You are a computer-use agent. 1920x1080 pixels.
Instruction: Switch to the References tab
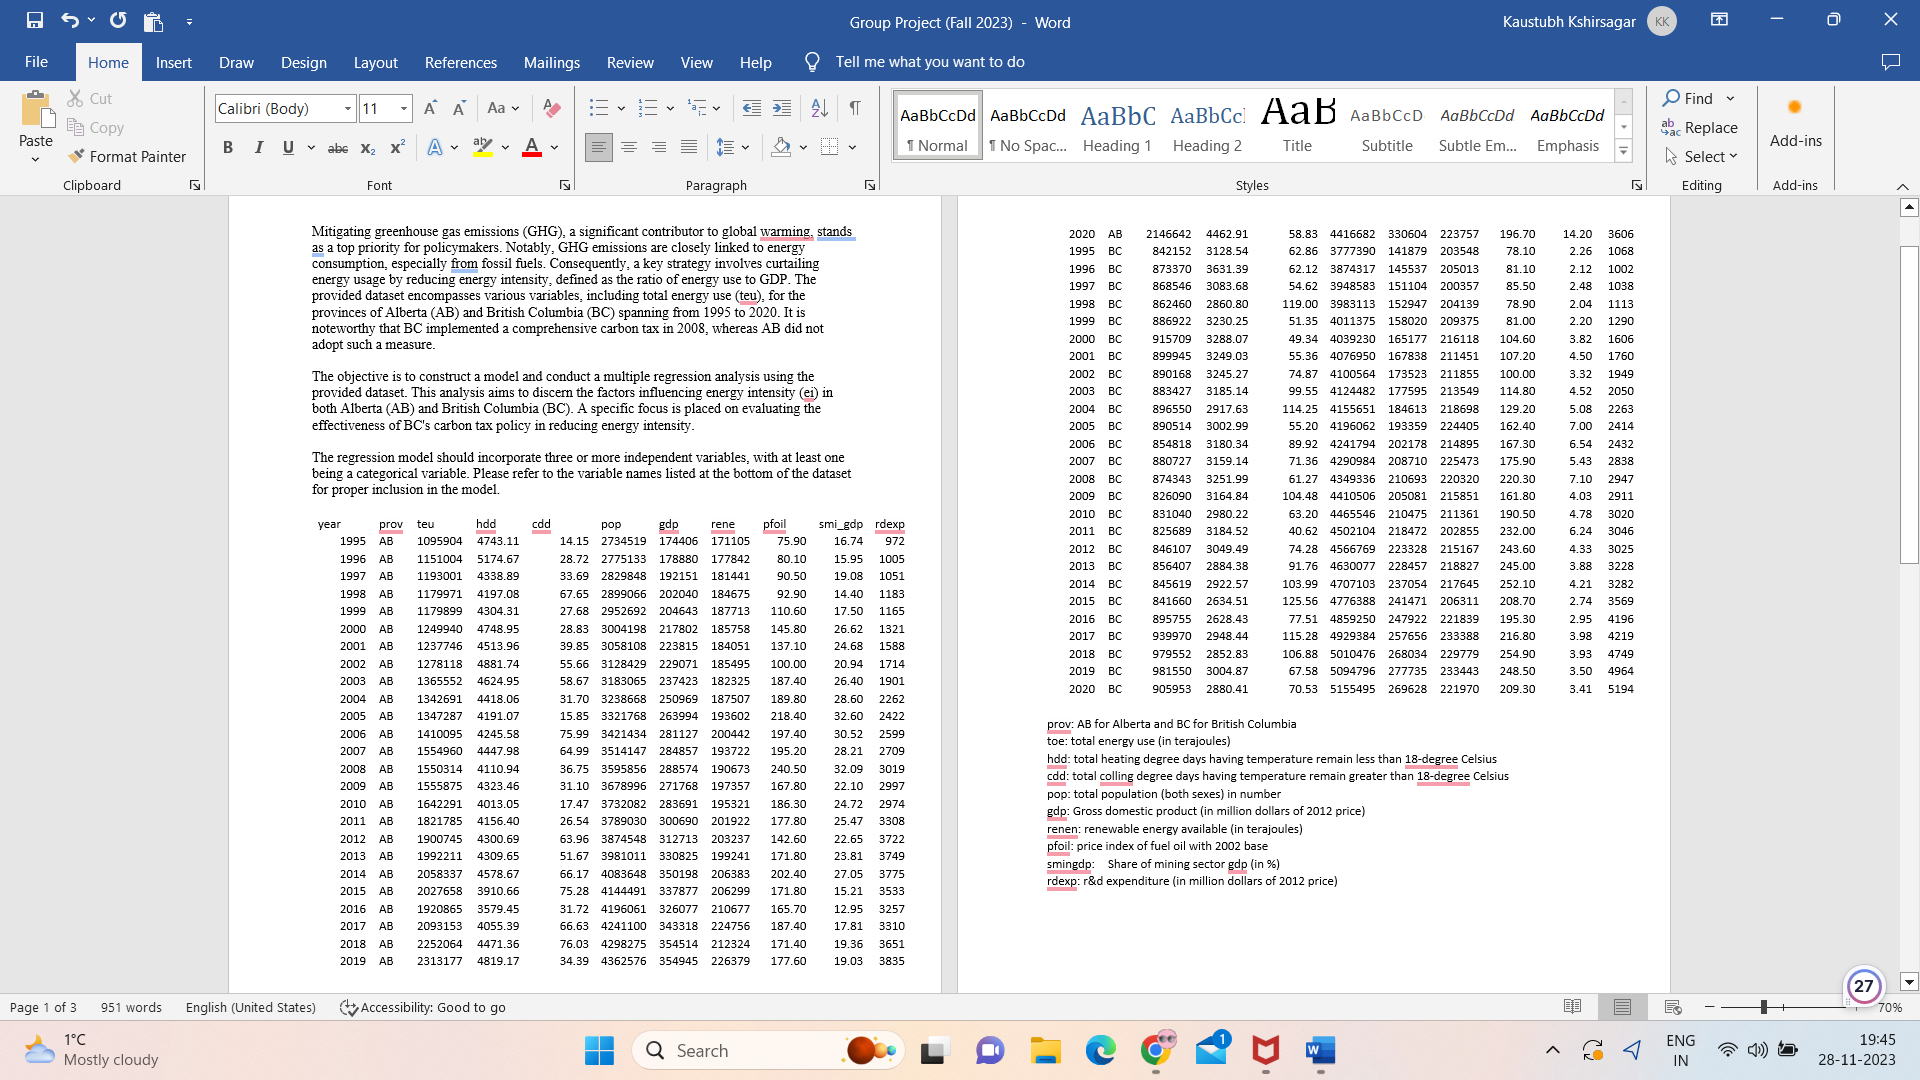[x=460, y=62]
